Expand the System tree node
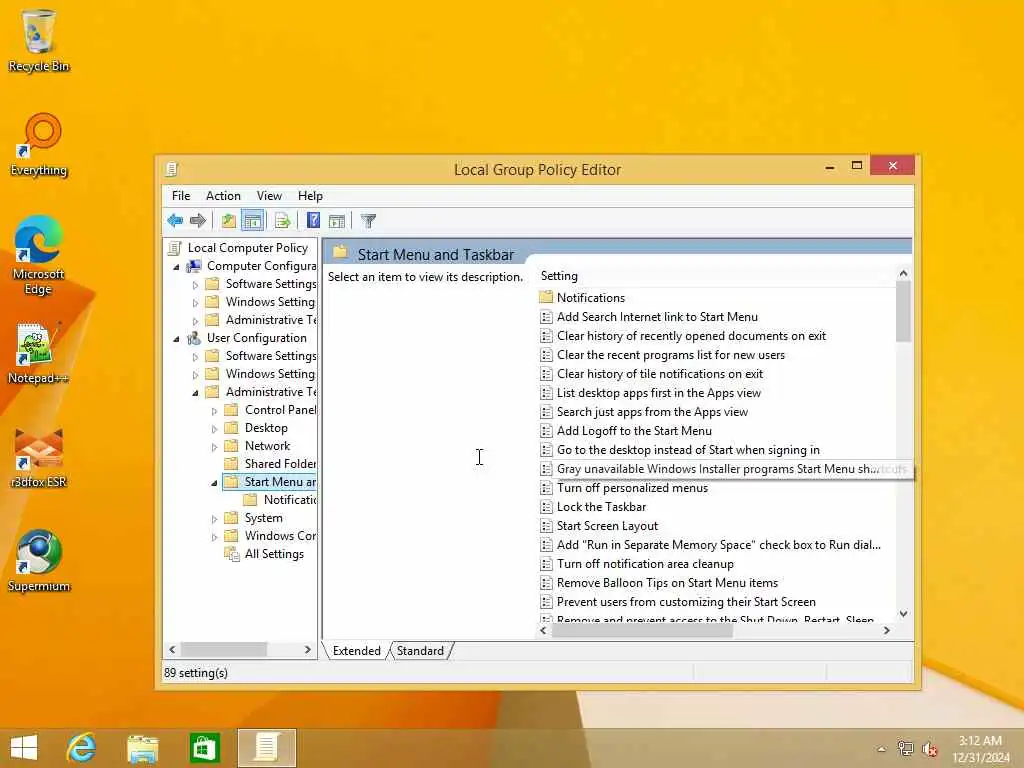Viewport: 1024px width, 768px height. (214, 519)
